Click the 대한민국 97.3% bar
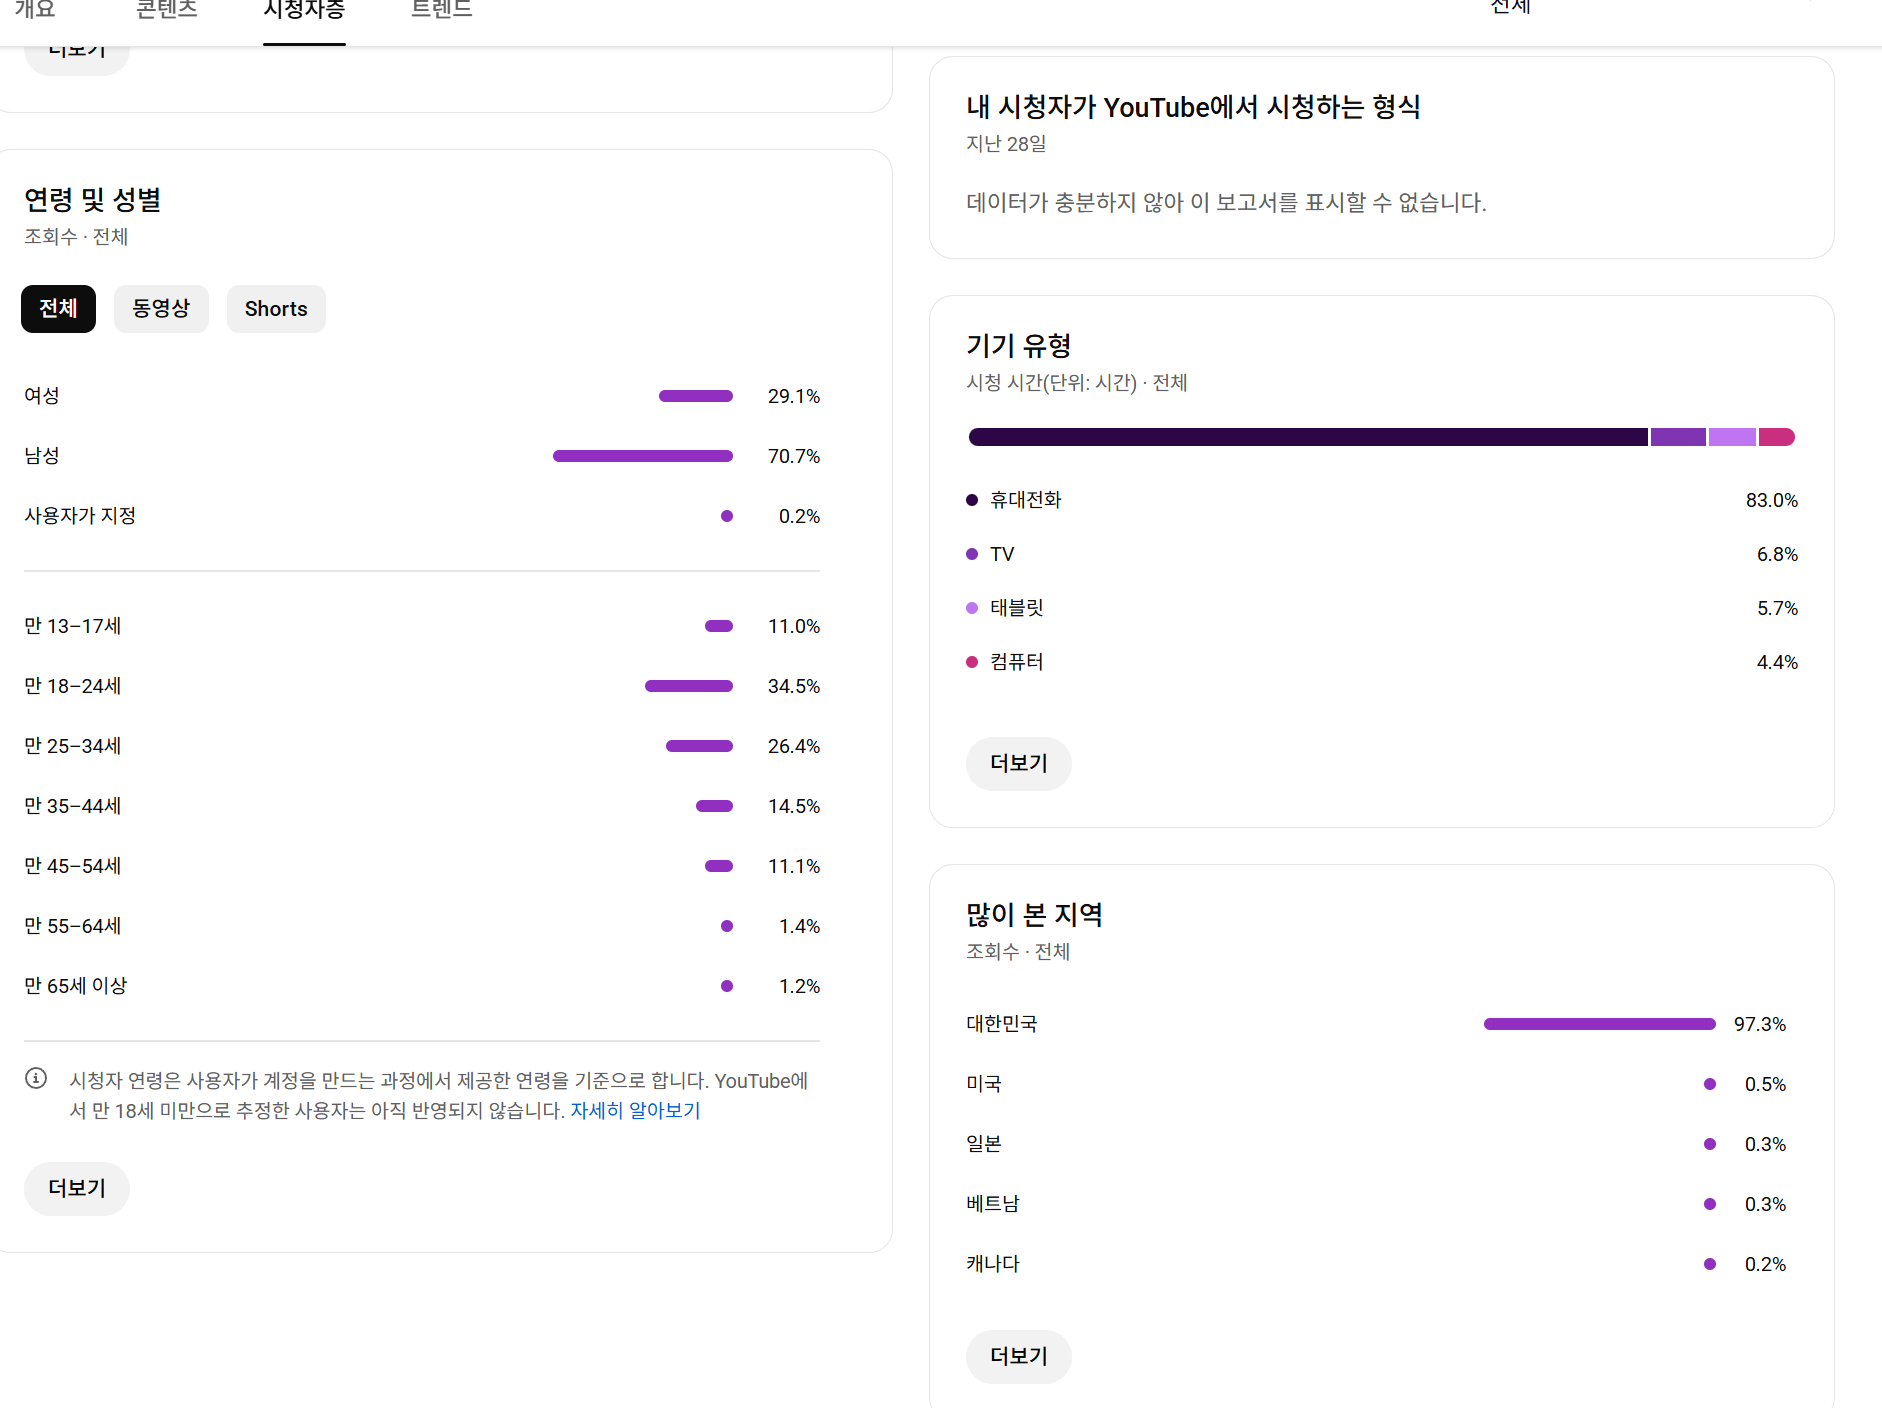 pyautogui.click(x=1599, y=1024)
